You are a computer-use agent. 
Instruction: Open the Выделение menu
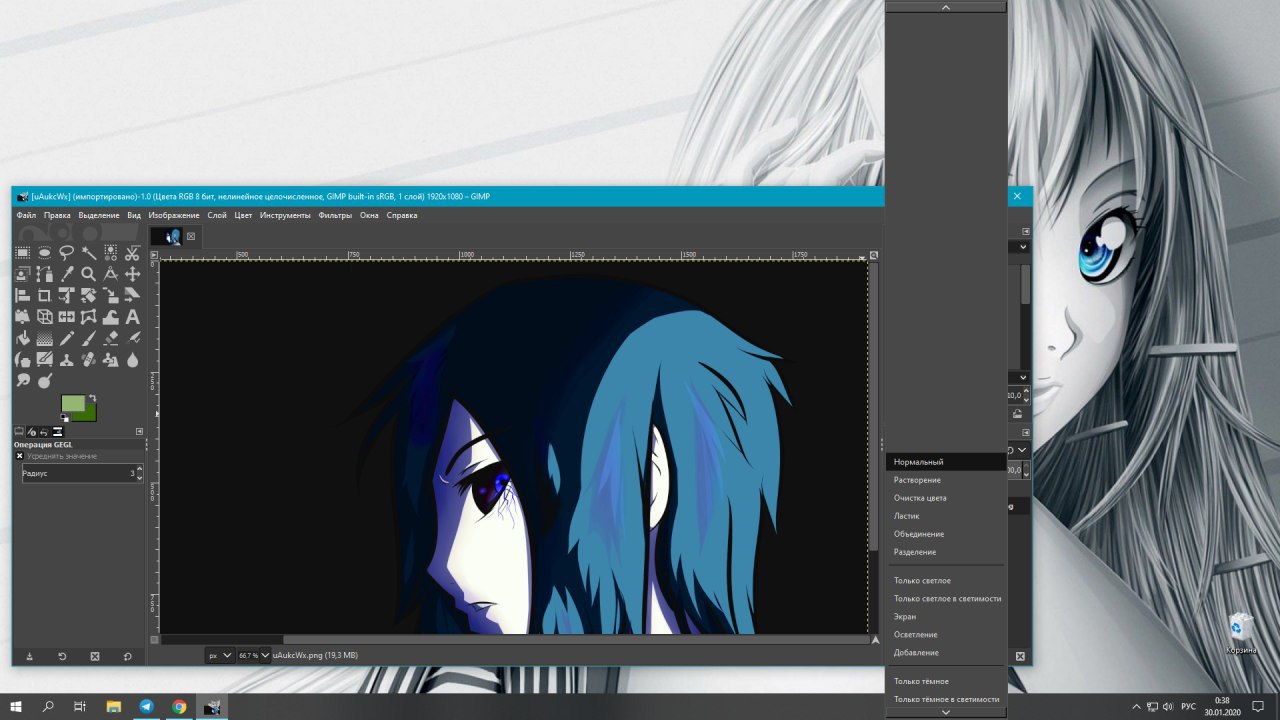99,215
